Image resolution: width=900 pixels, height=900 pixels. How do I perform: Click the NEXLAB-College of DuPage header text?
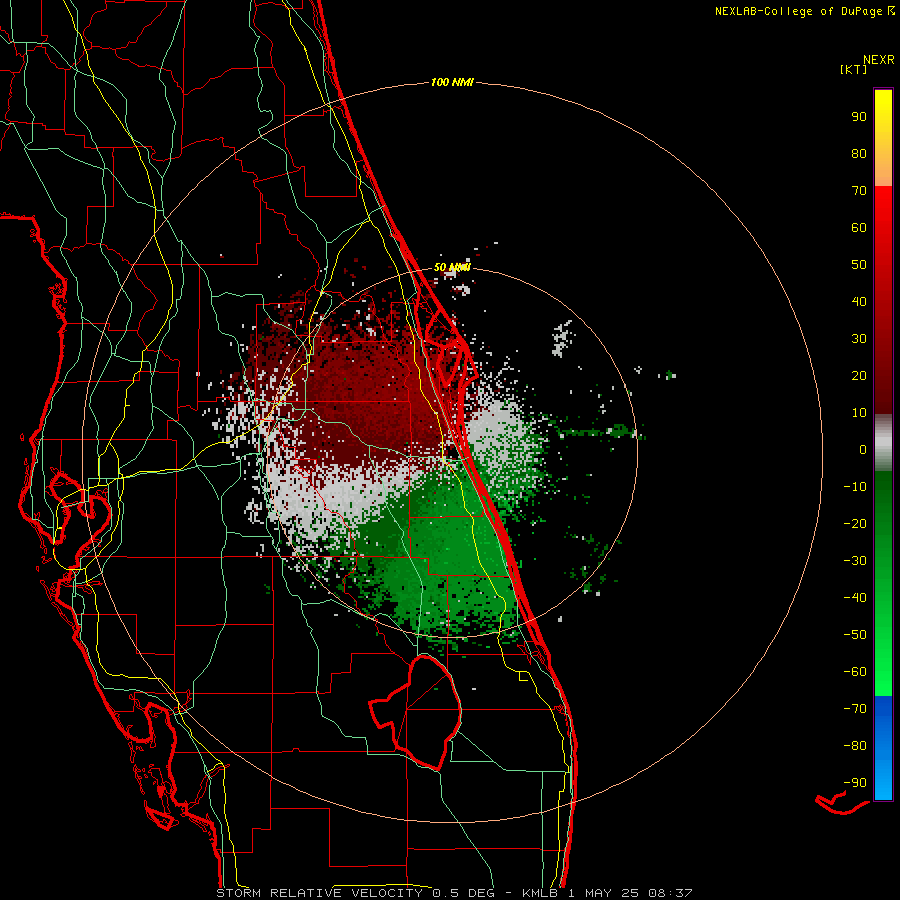[x=798, y=11]
